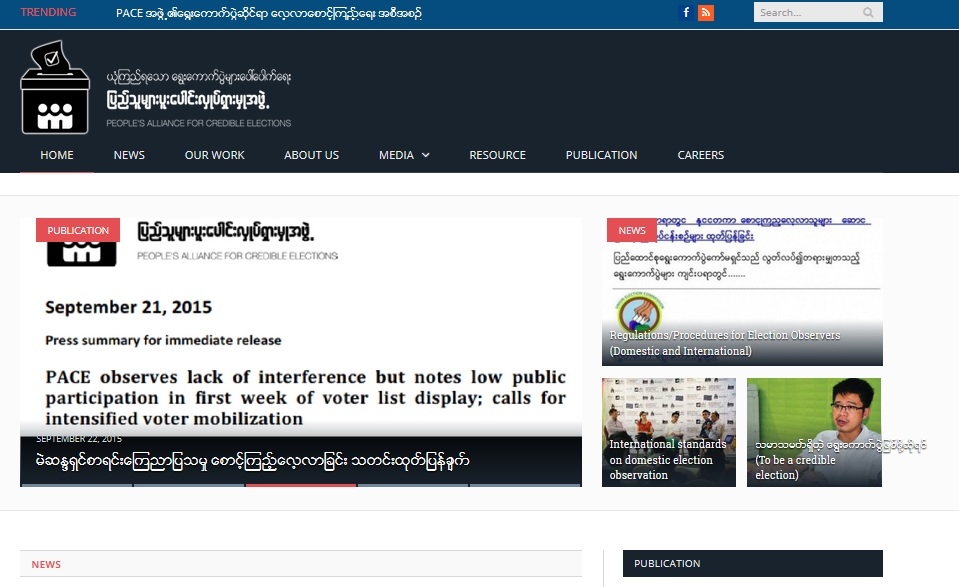Viewport: 959px width, 587px height.
Task: Open the HOME menu item
Action: [57, 155]
